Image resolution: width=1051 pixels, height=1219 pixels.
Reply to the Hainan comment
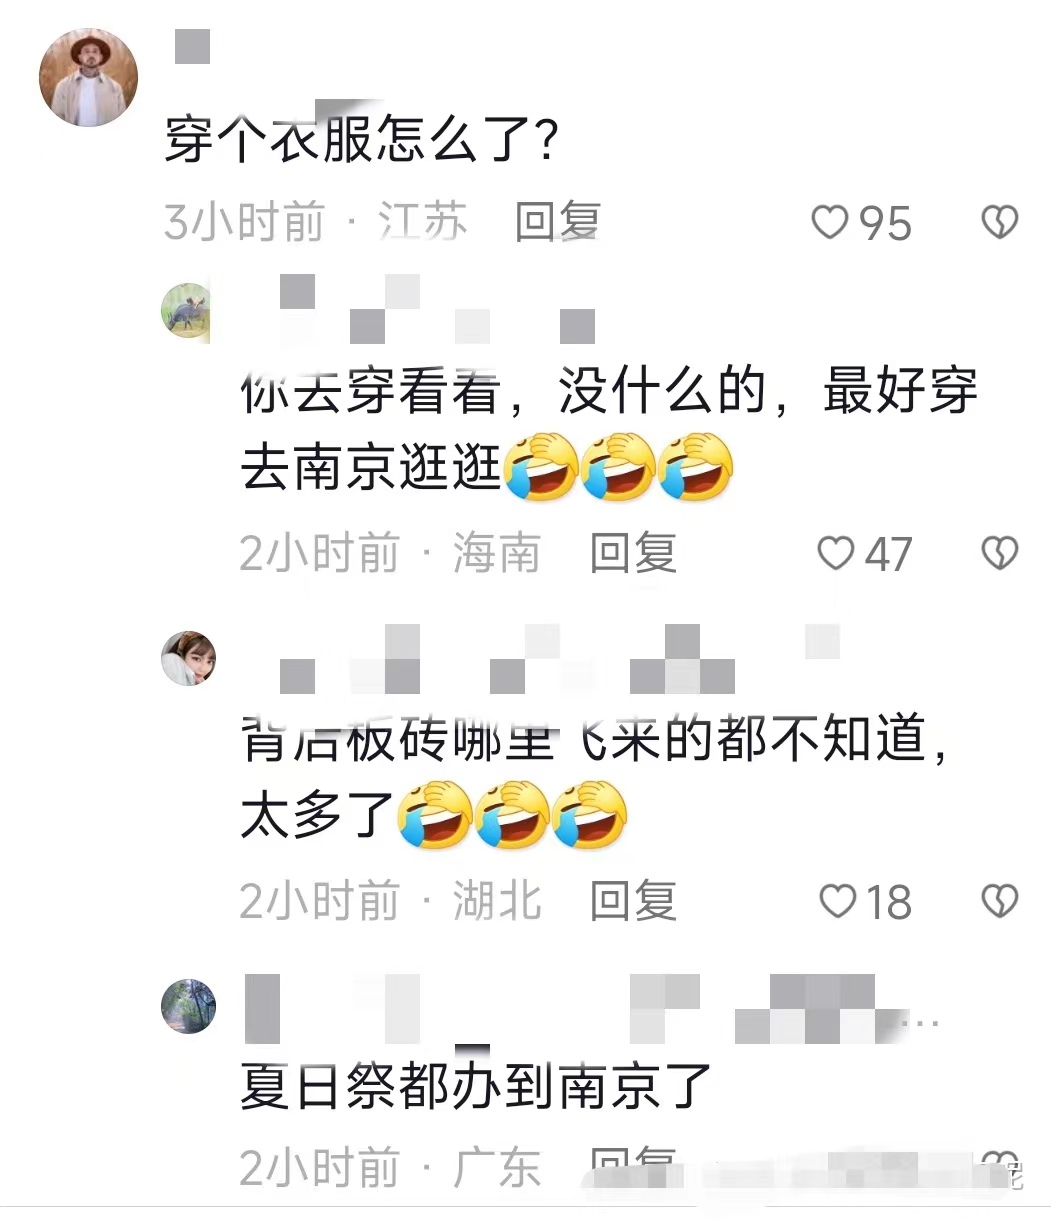(x=633, y=553)
